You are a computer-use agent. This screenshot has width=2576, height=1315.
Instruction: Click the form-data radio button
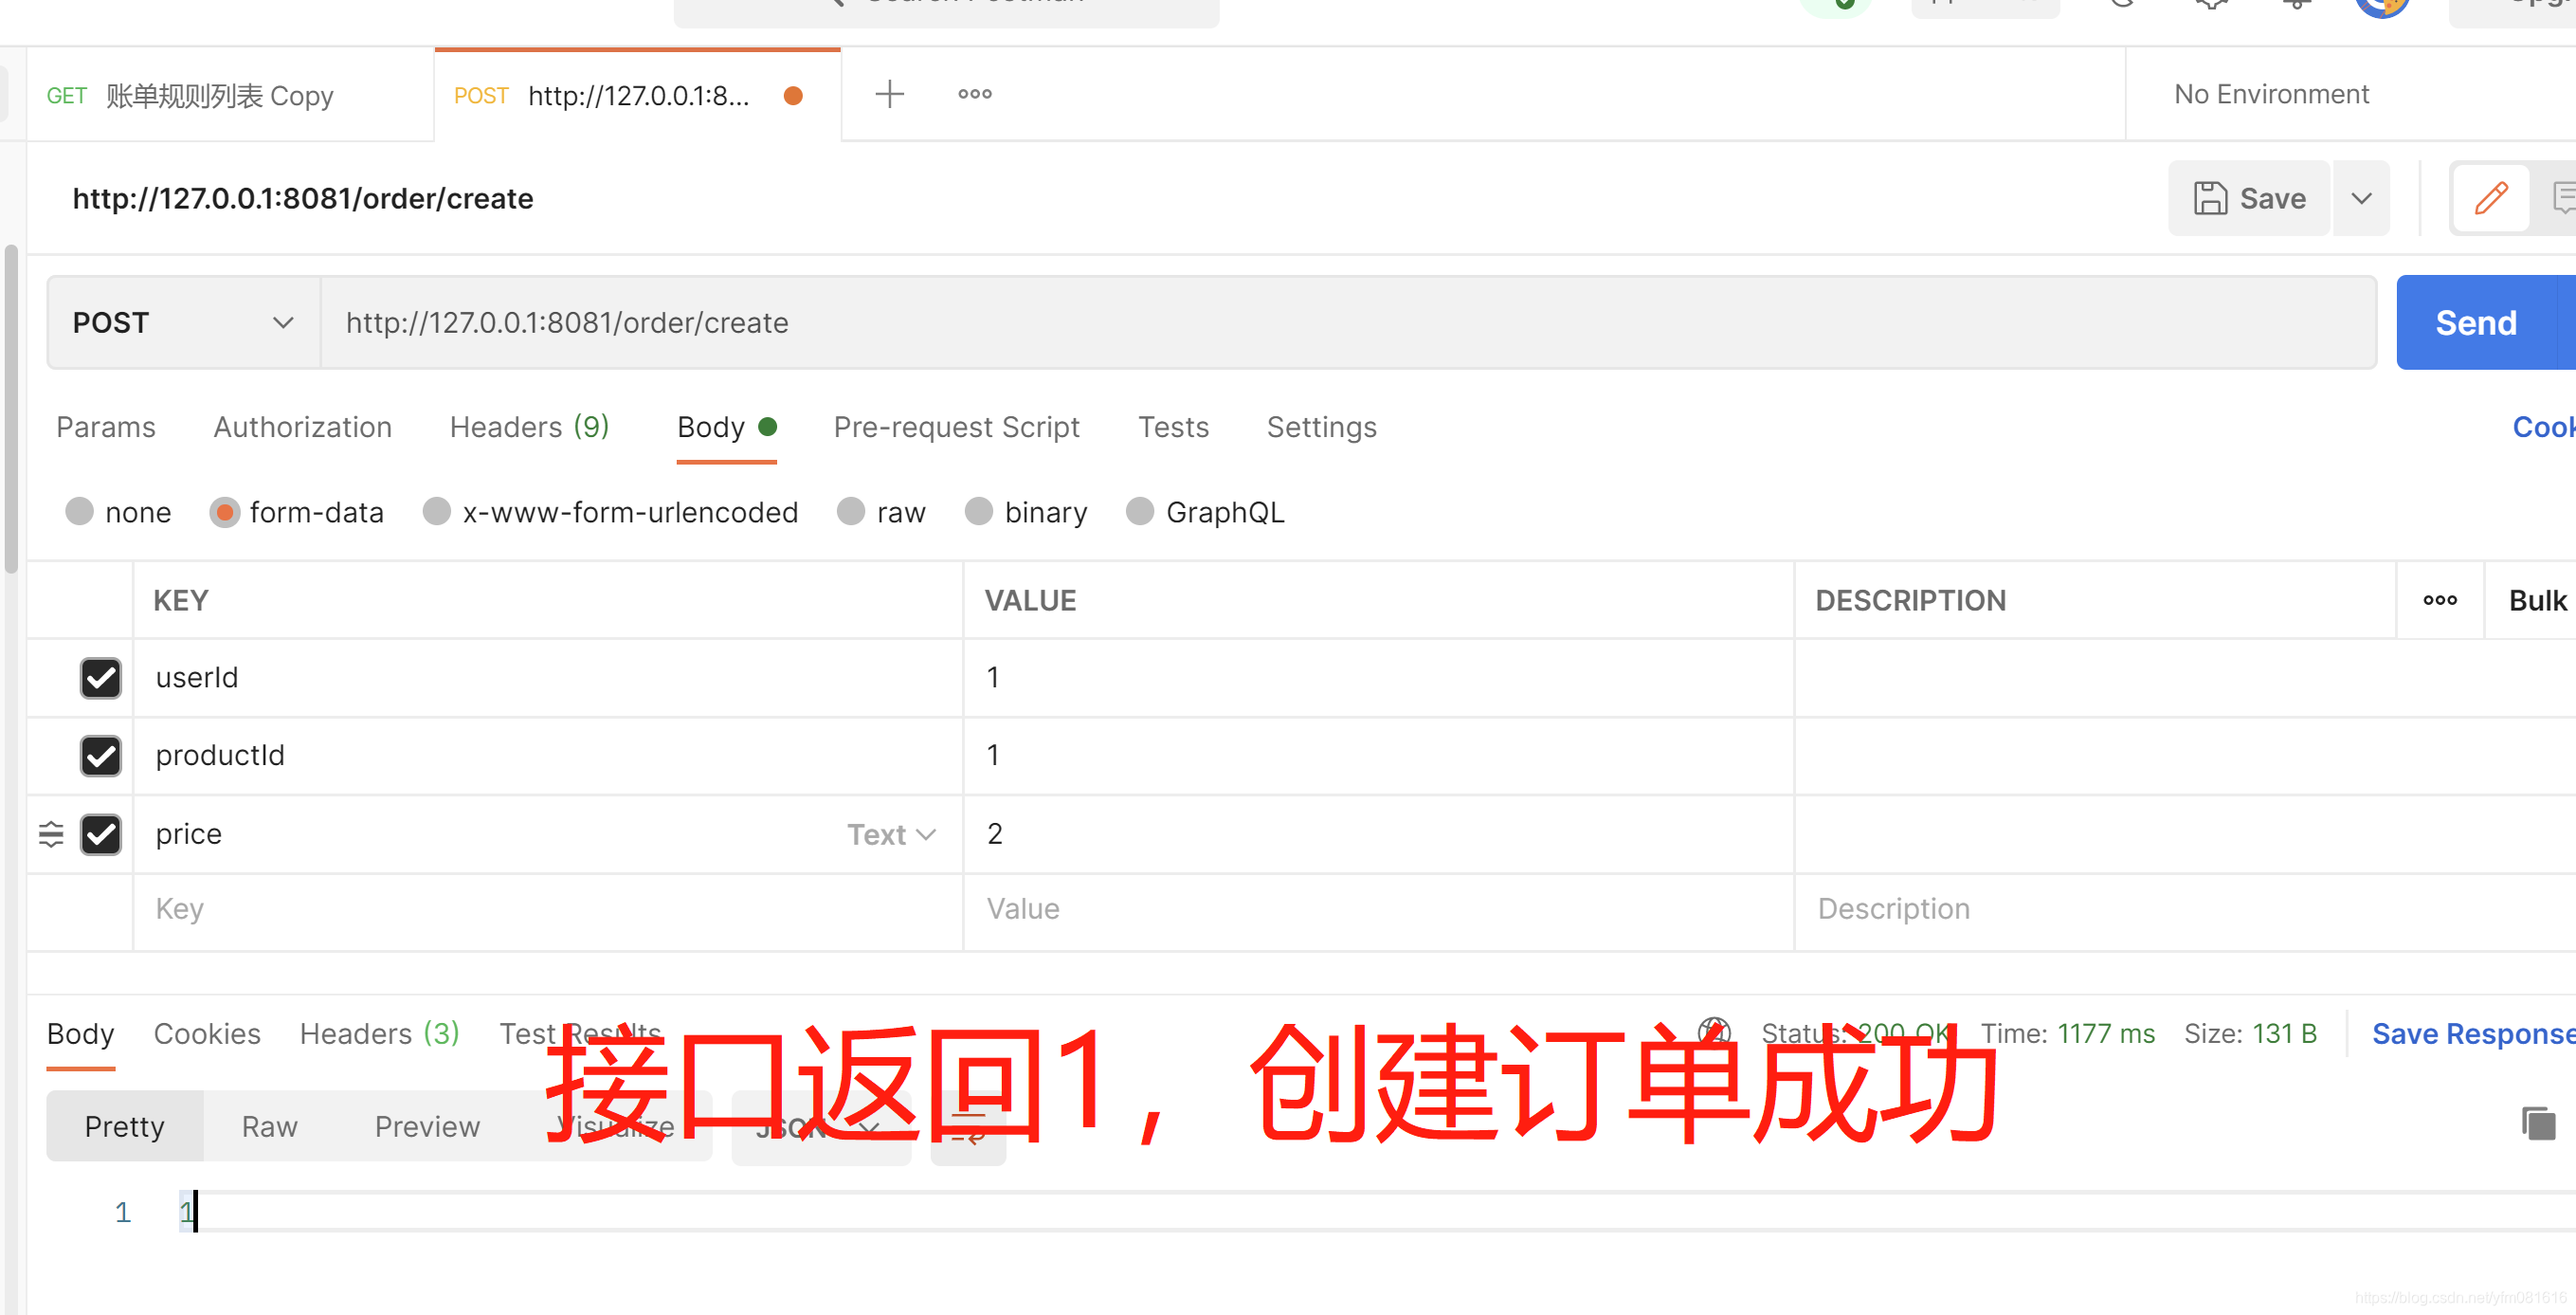pos(223,512)
